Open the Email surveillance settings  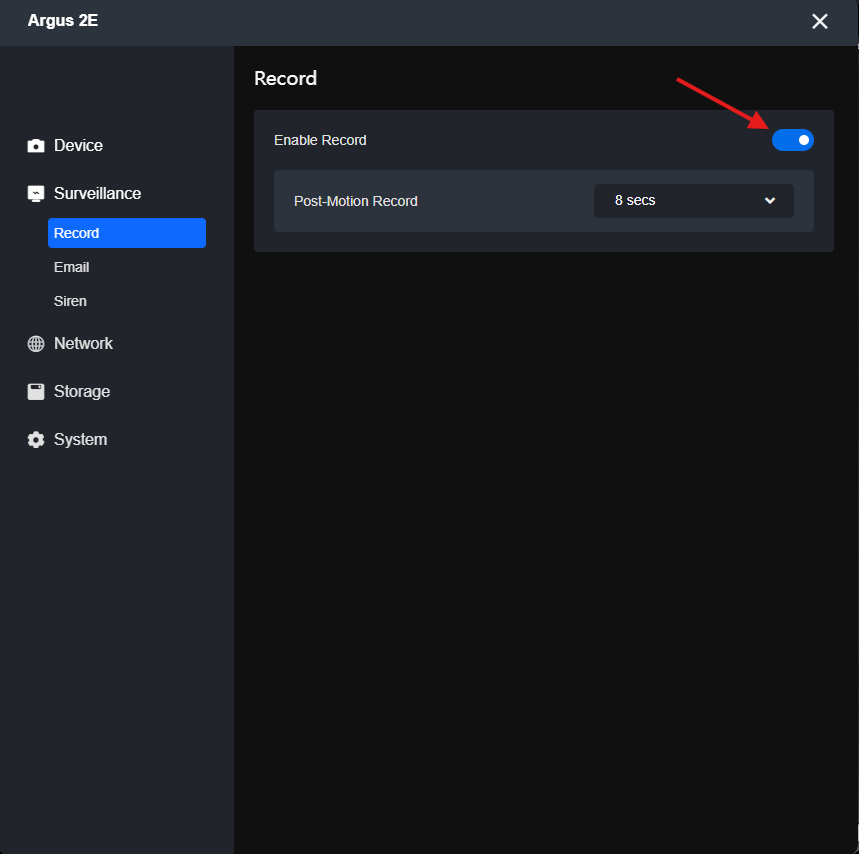coord(71,267)
